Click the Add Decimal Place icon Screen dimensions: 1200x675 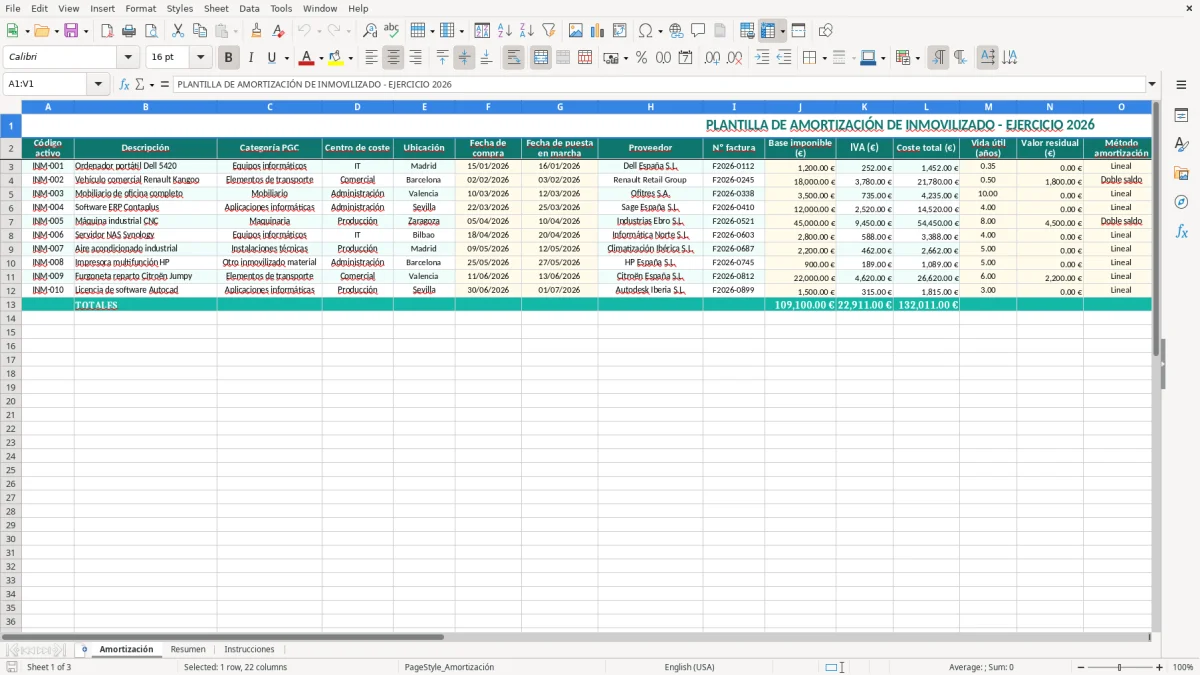[x=712, y=58]
